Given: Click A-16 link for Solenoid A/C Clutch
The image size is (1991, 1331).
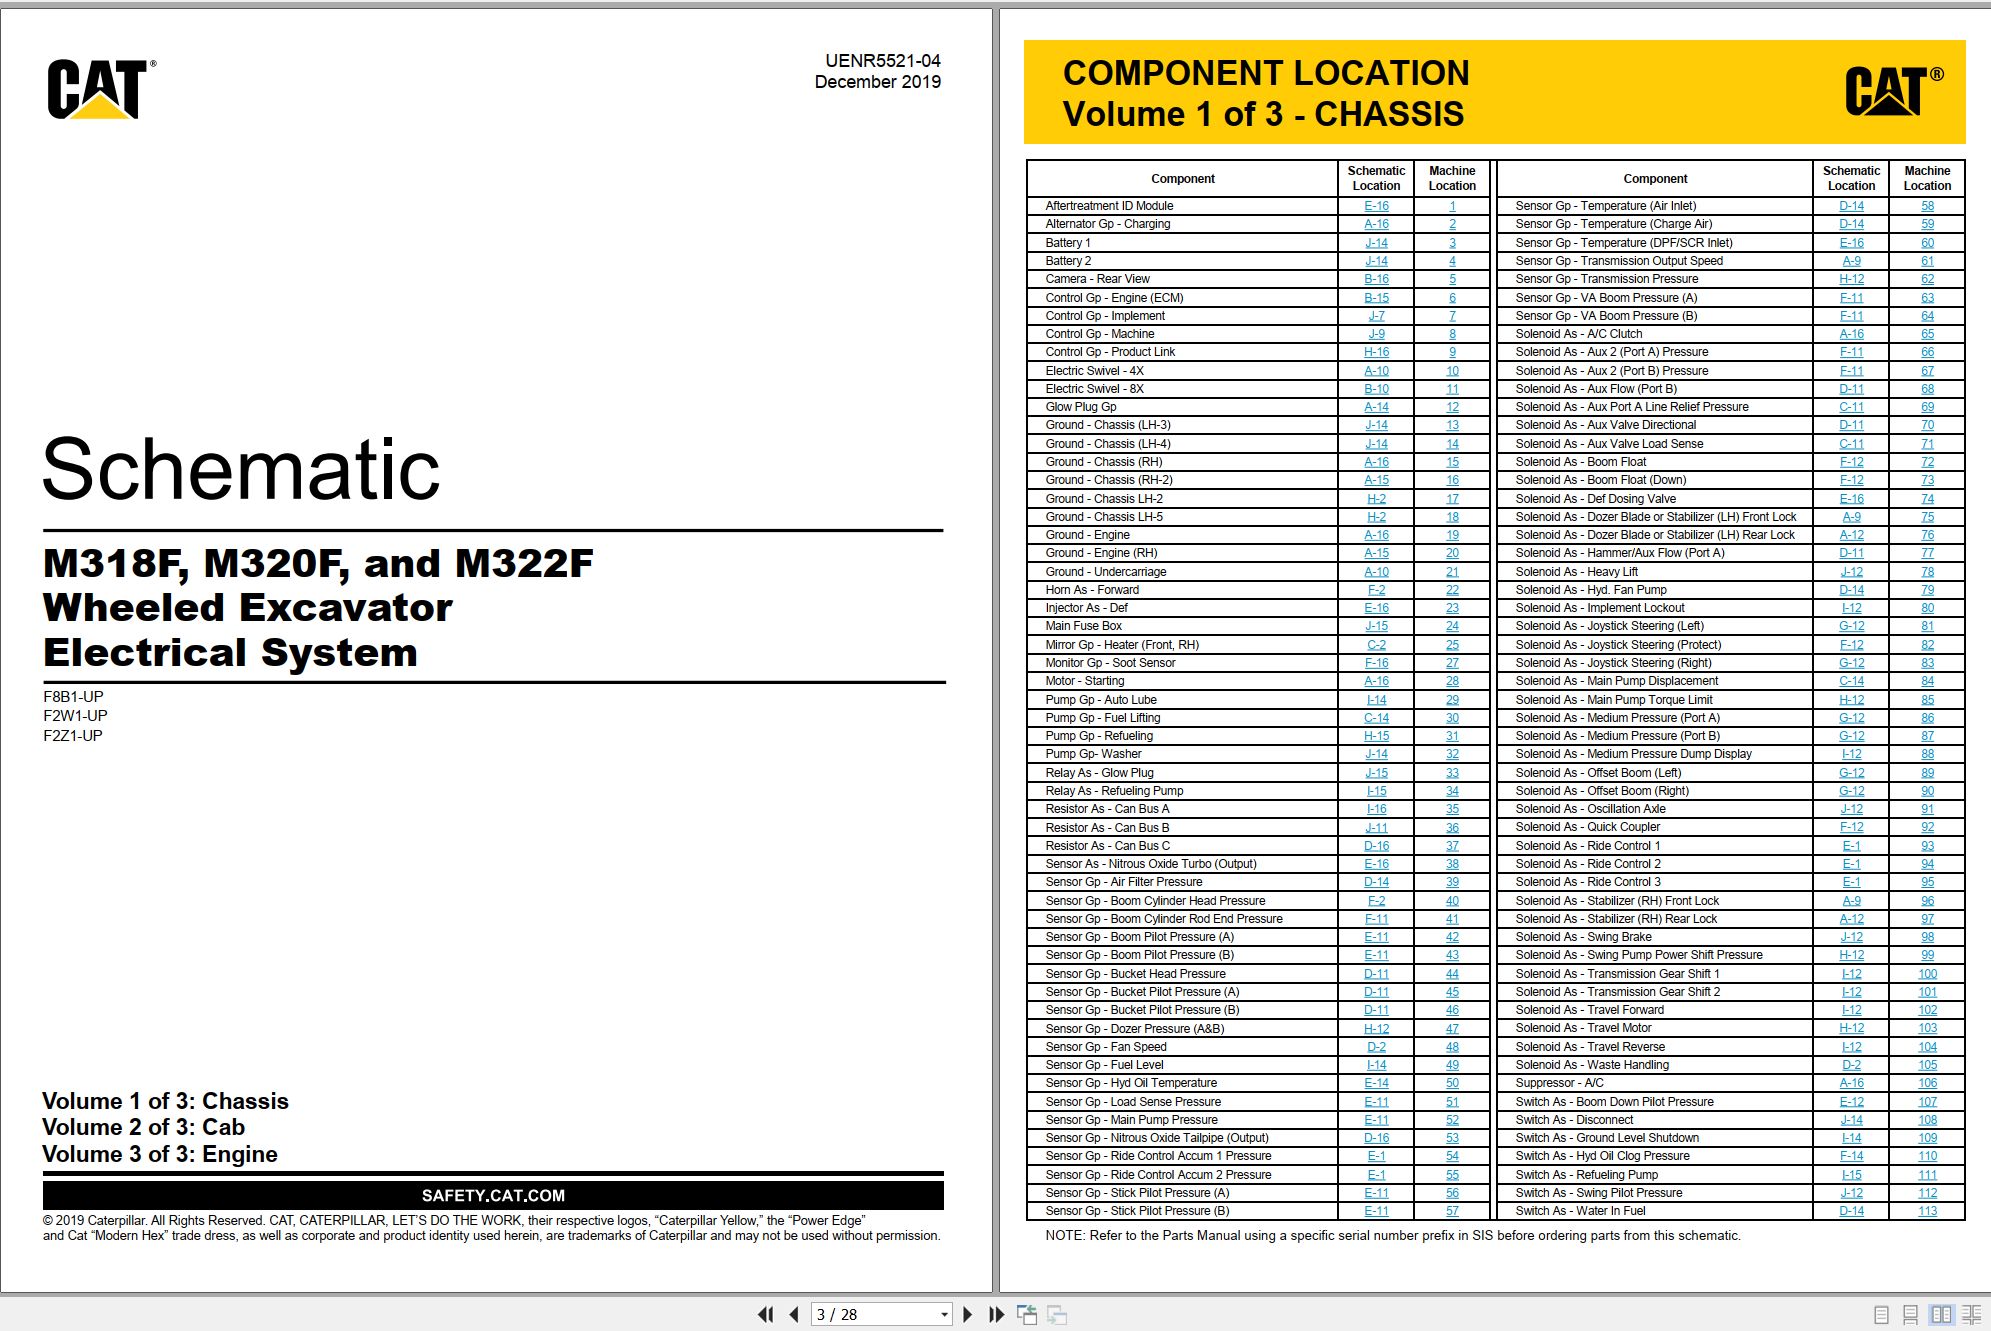Looking at the screenshot, I should [1851, 334].
